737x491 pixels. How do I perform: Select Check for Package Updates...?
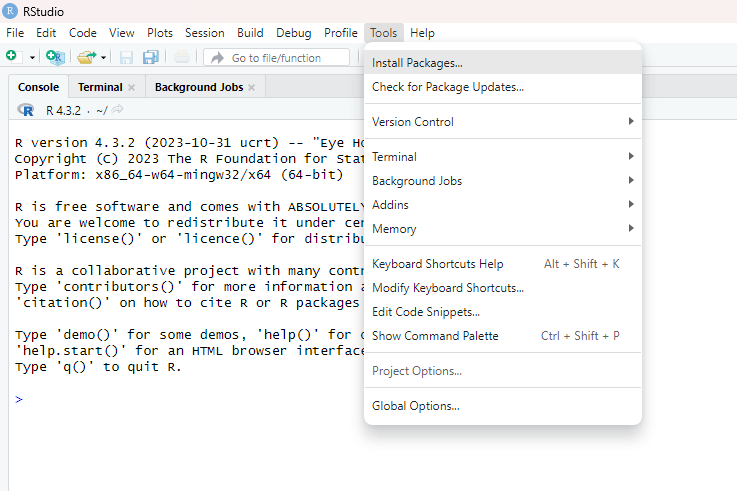coord(447,87)
